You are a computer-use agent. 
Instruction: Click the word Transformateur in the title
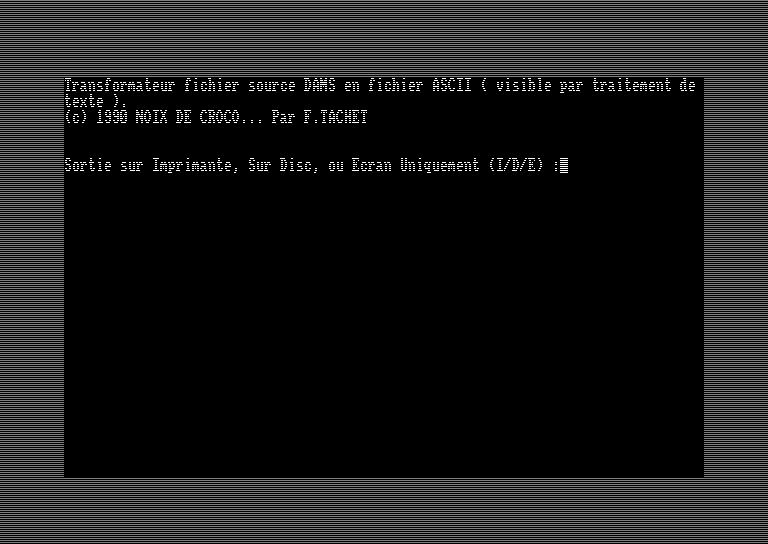tap(120, 85)
